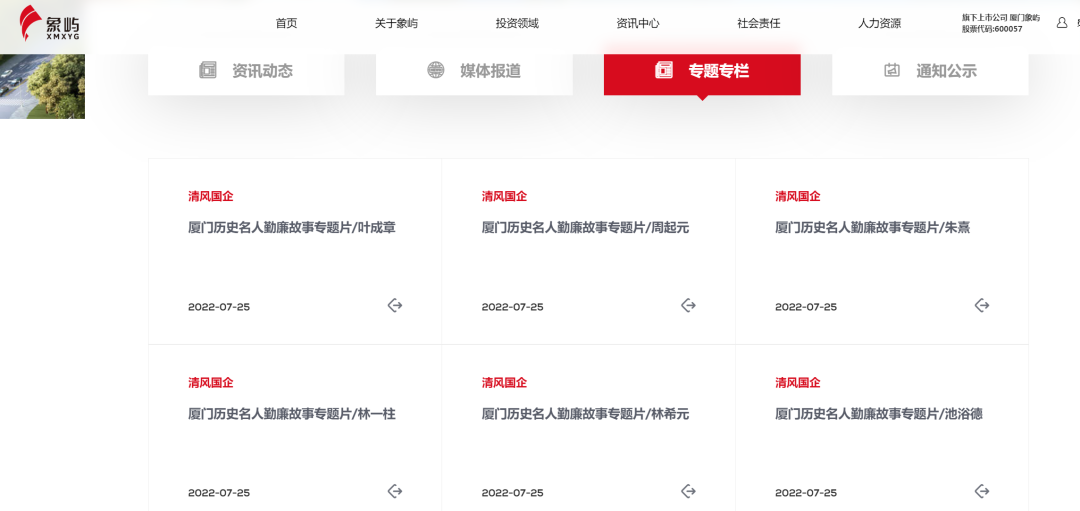Switch to the 资讯动态 tab
The image size is (1080, 511).
point(246,71)
